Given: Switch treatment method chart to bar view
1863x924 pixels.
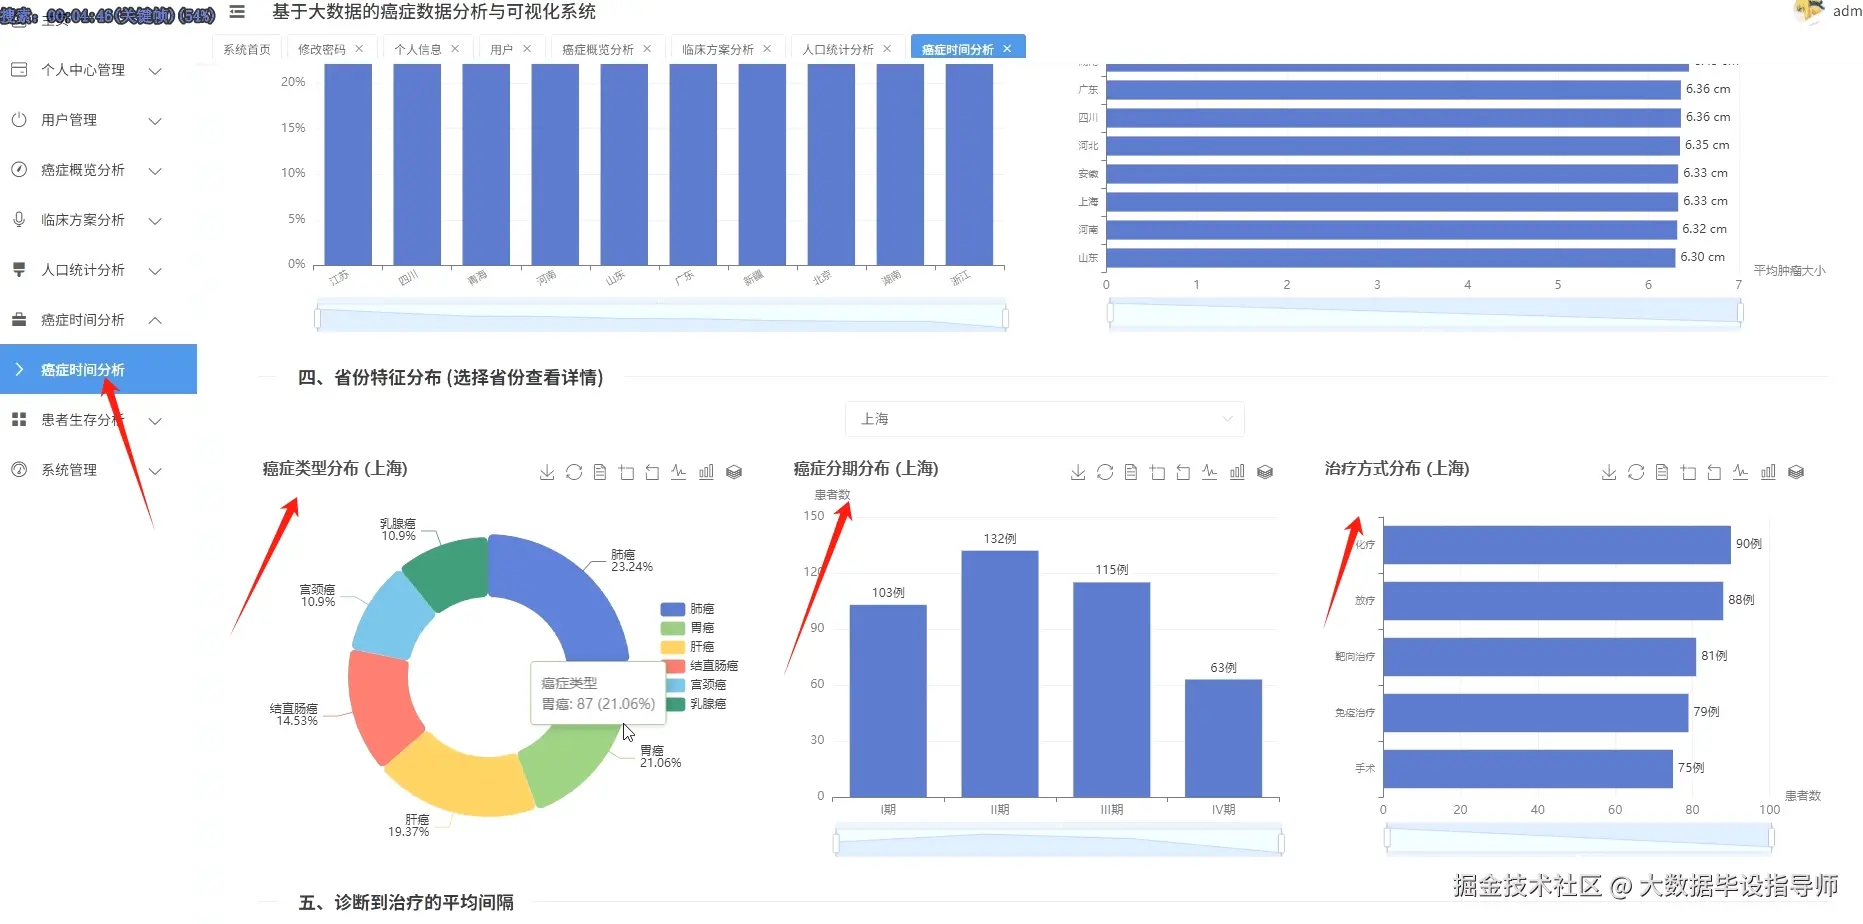Looking at the screenshot, I should (x=1768, y=472).
